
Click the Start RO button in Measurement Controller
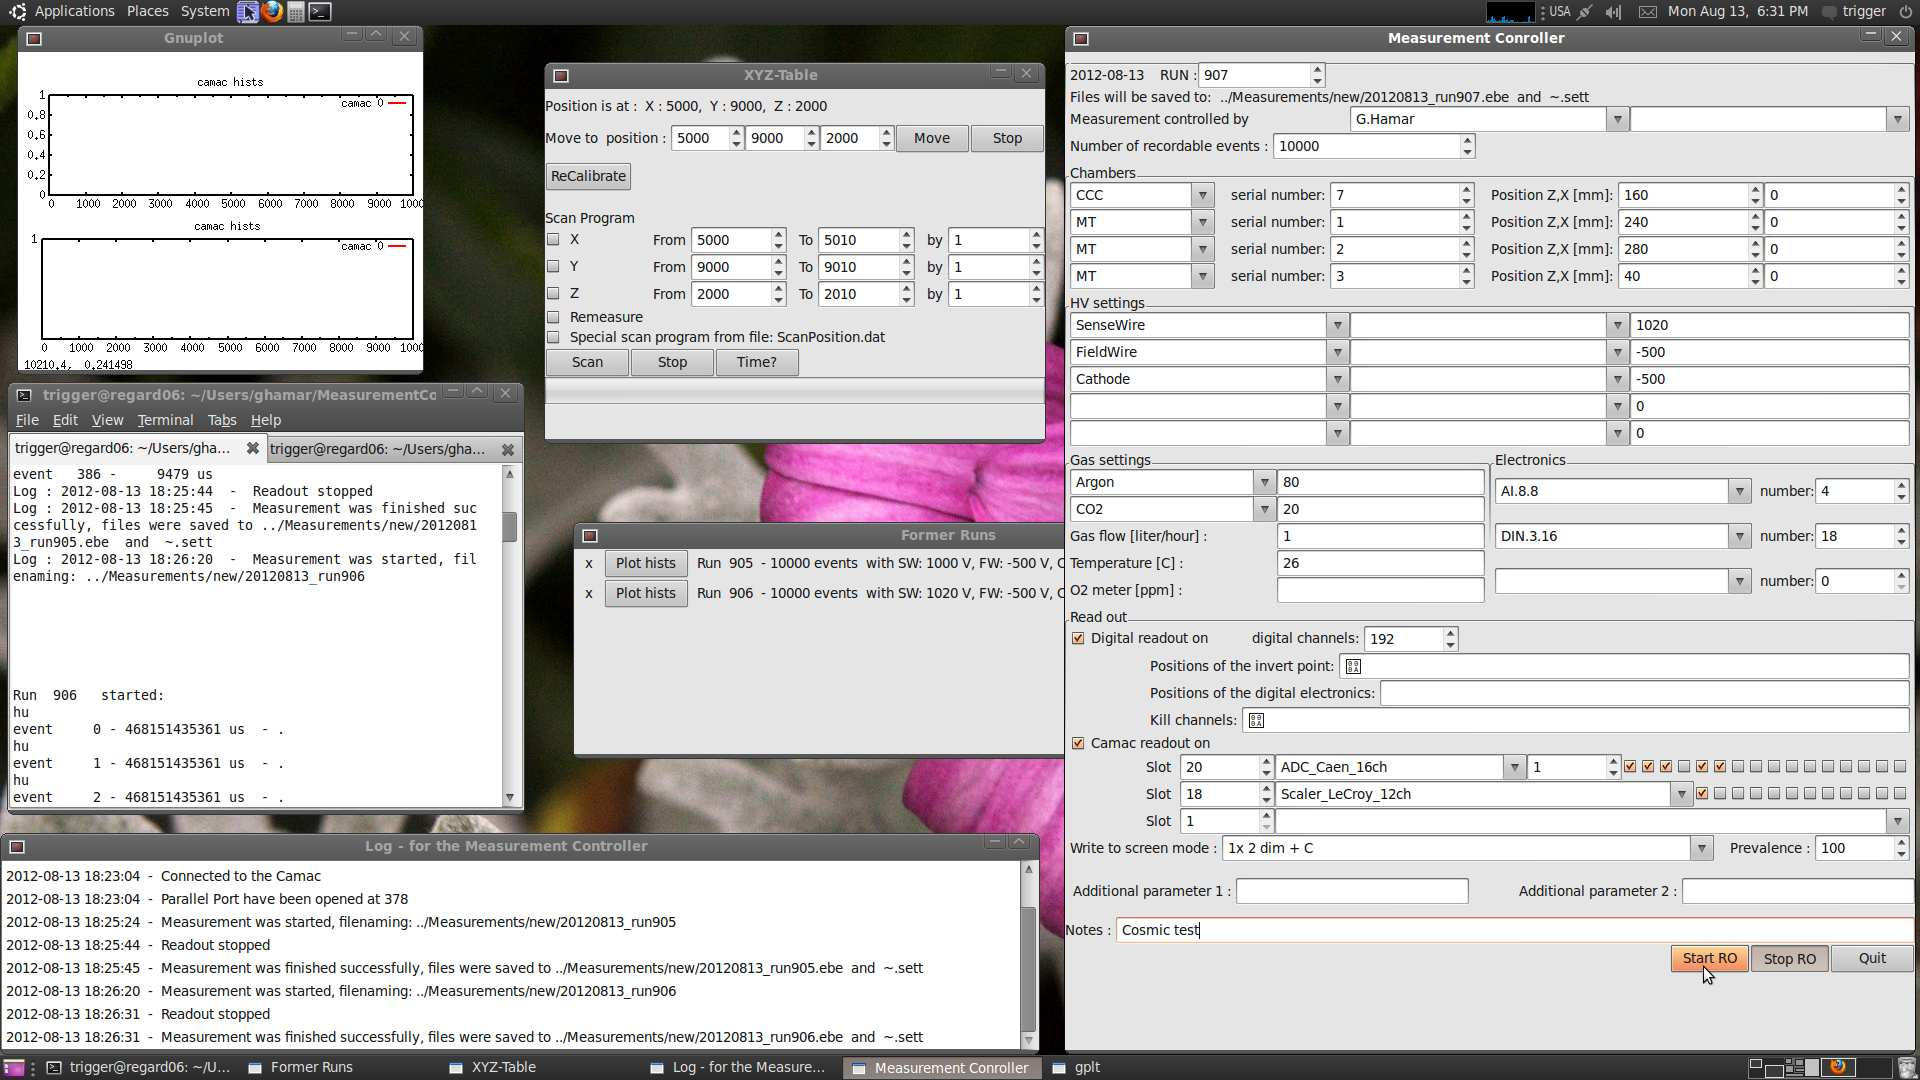pos(1709,957)
